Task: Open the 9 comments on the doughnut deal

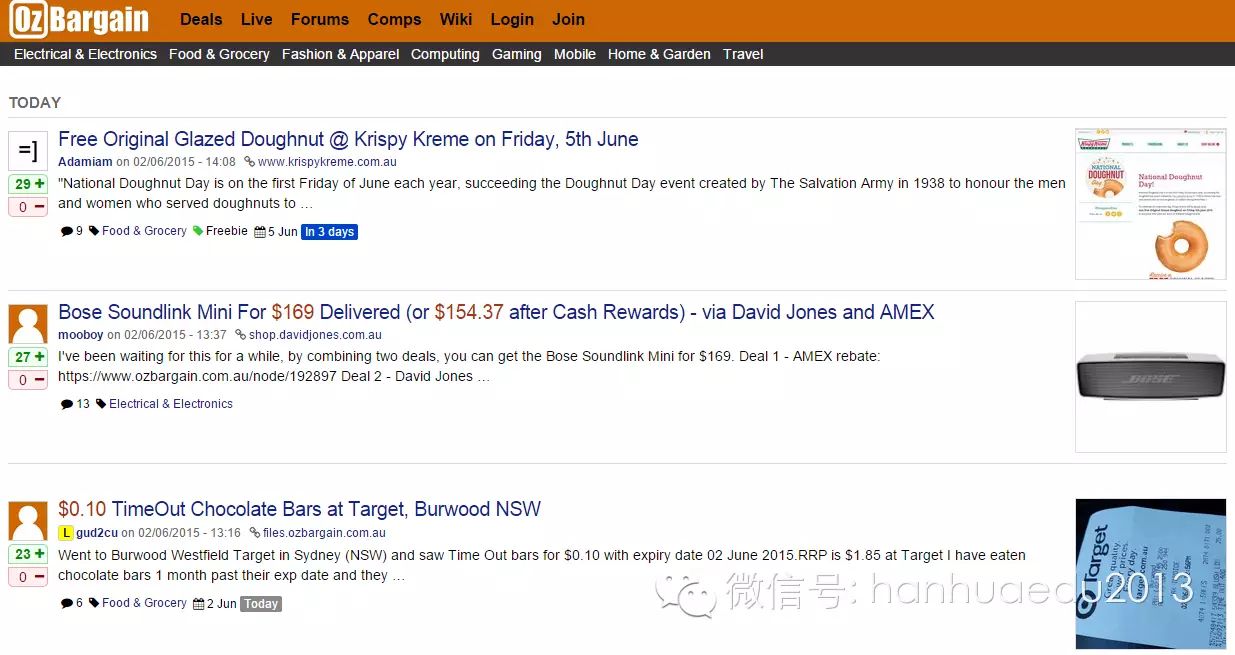Action: [x=72, y=231]
